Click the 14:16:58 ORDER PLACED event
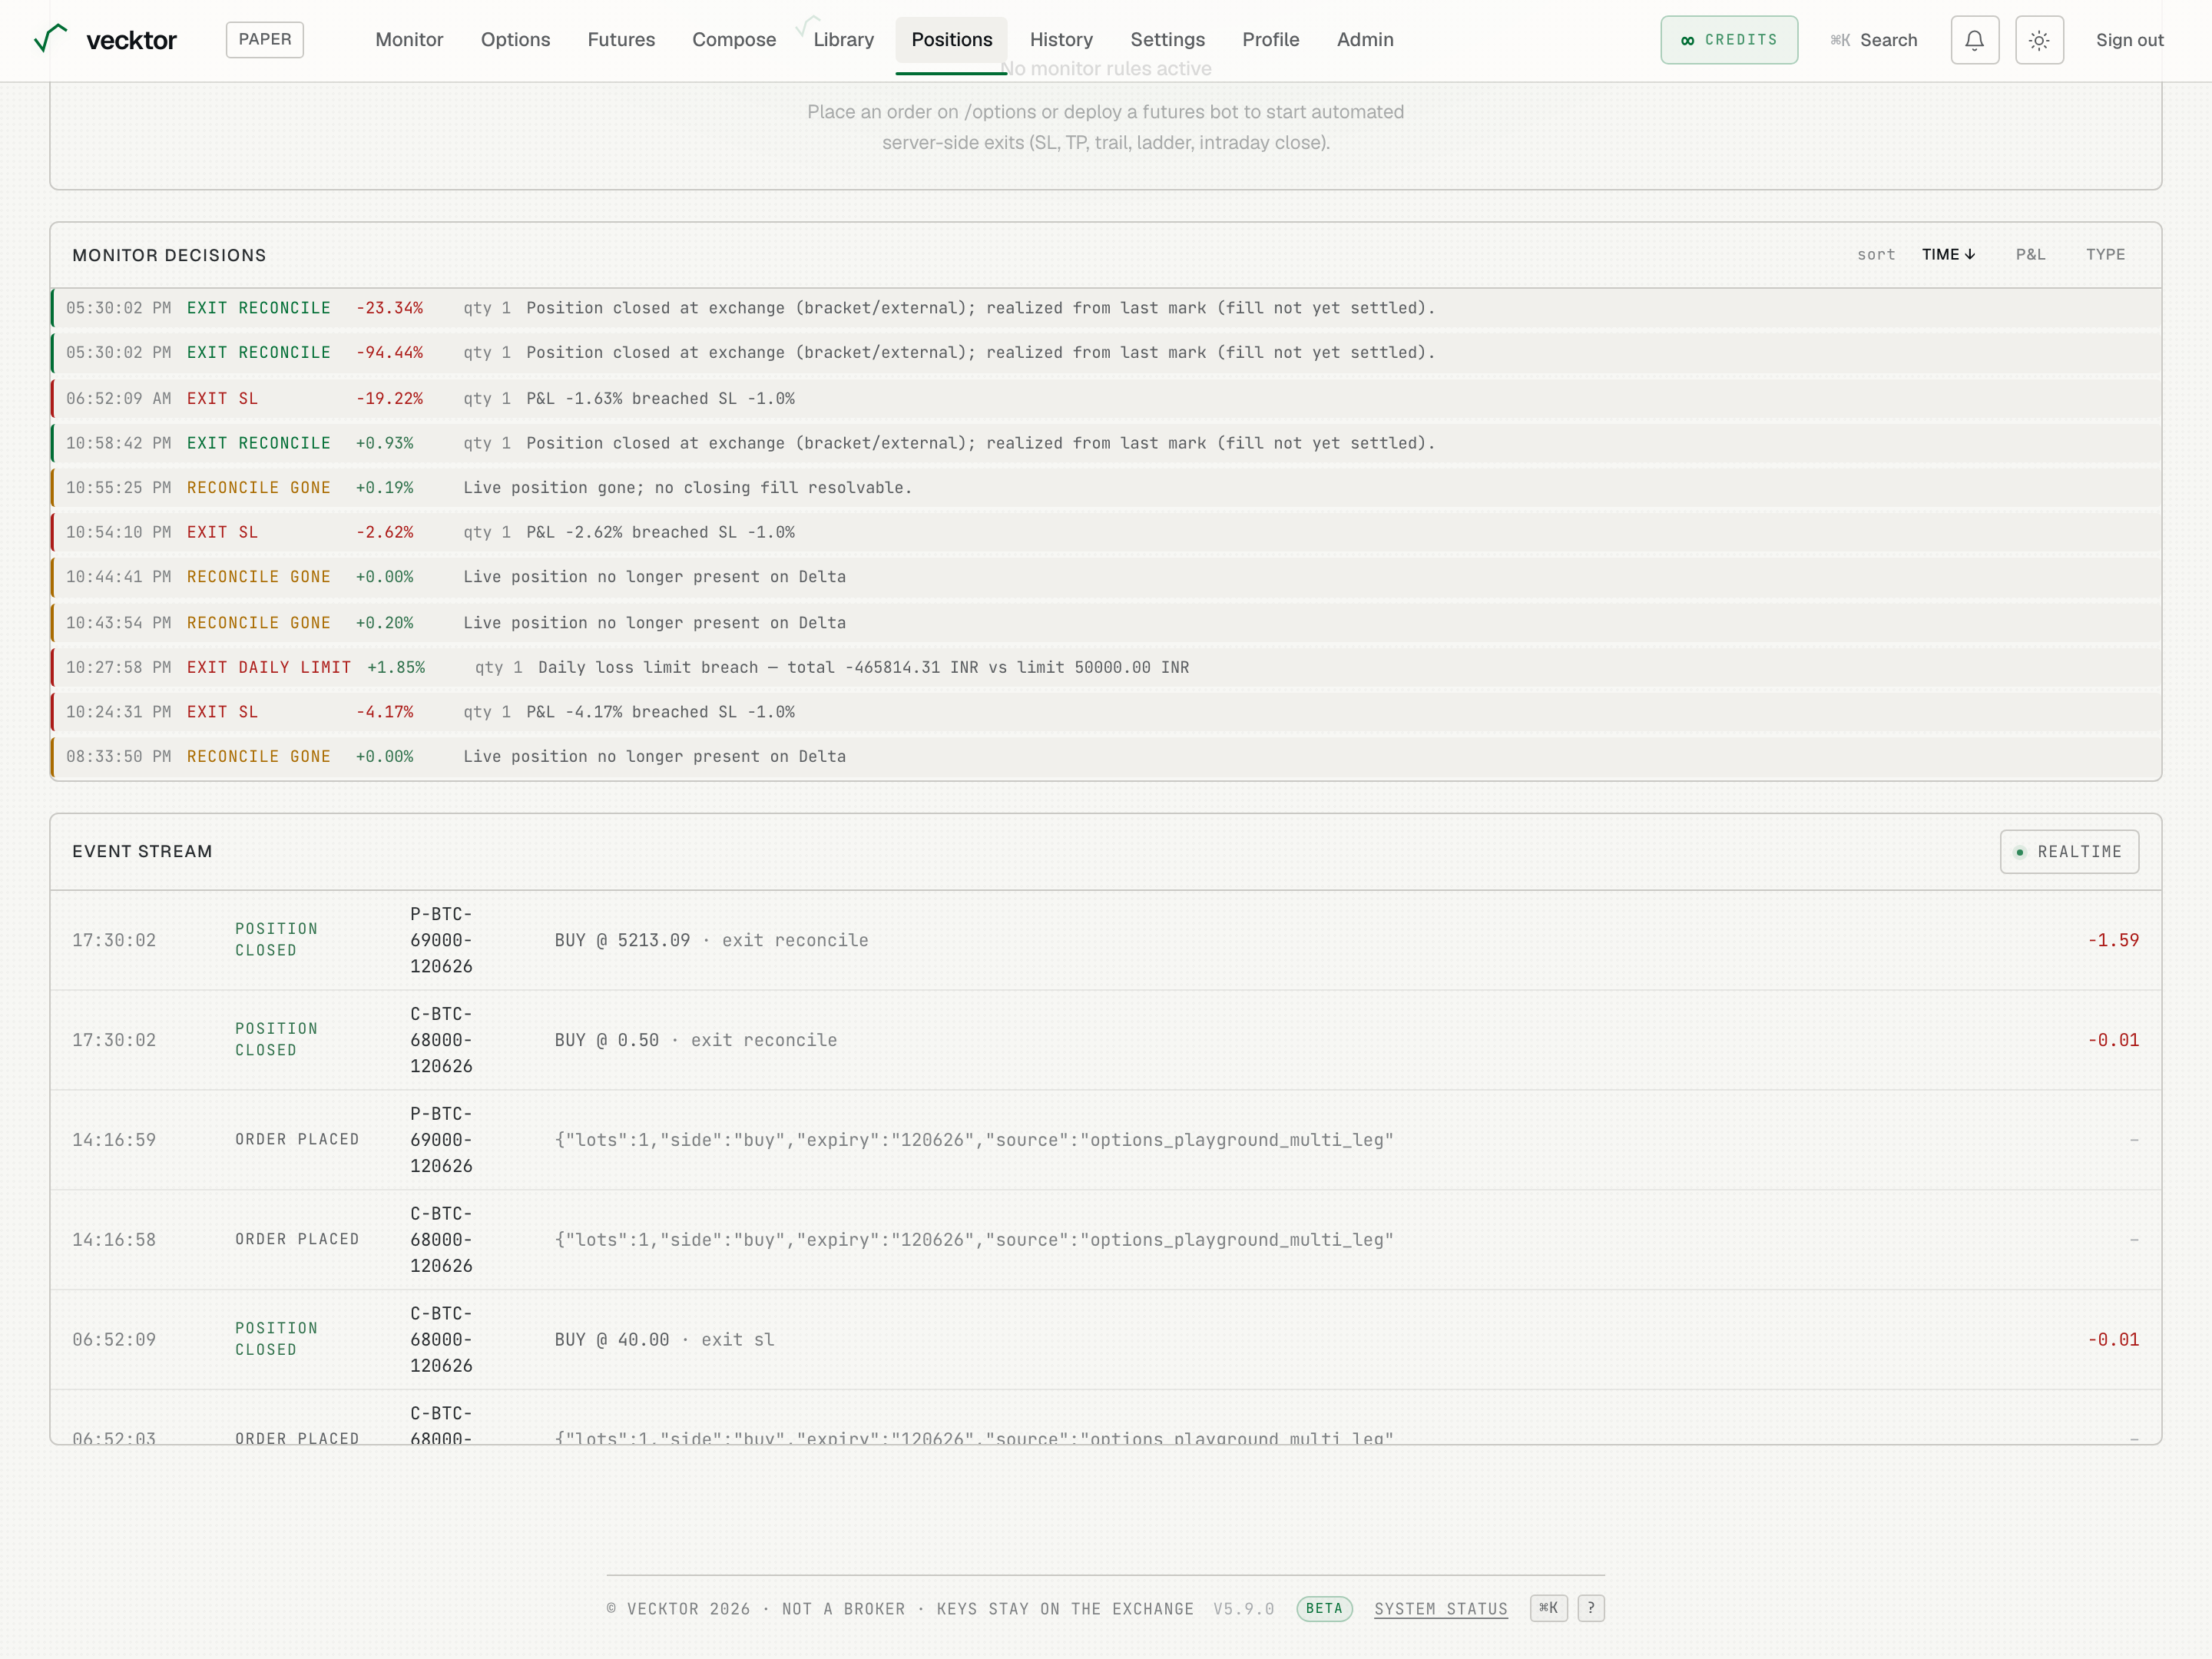 [1106, 1240]
